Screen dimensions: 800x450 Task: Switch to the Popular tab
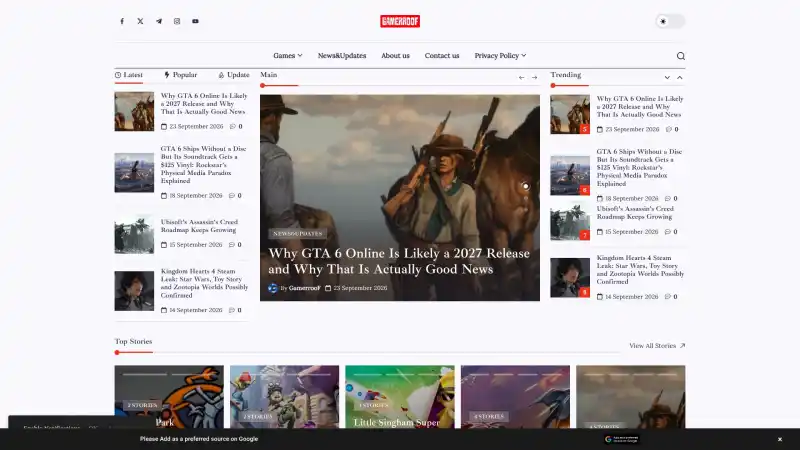181,75
